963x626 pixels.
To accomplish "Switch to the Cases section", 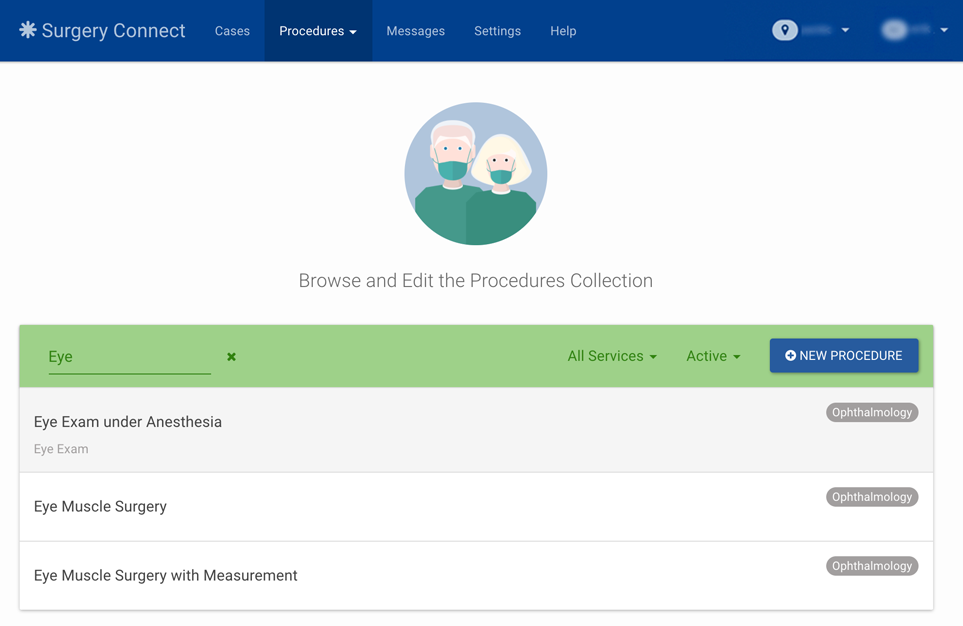I will [x=232, y=31].
